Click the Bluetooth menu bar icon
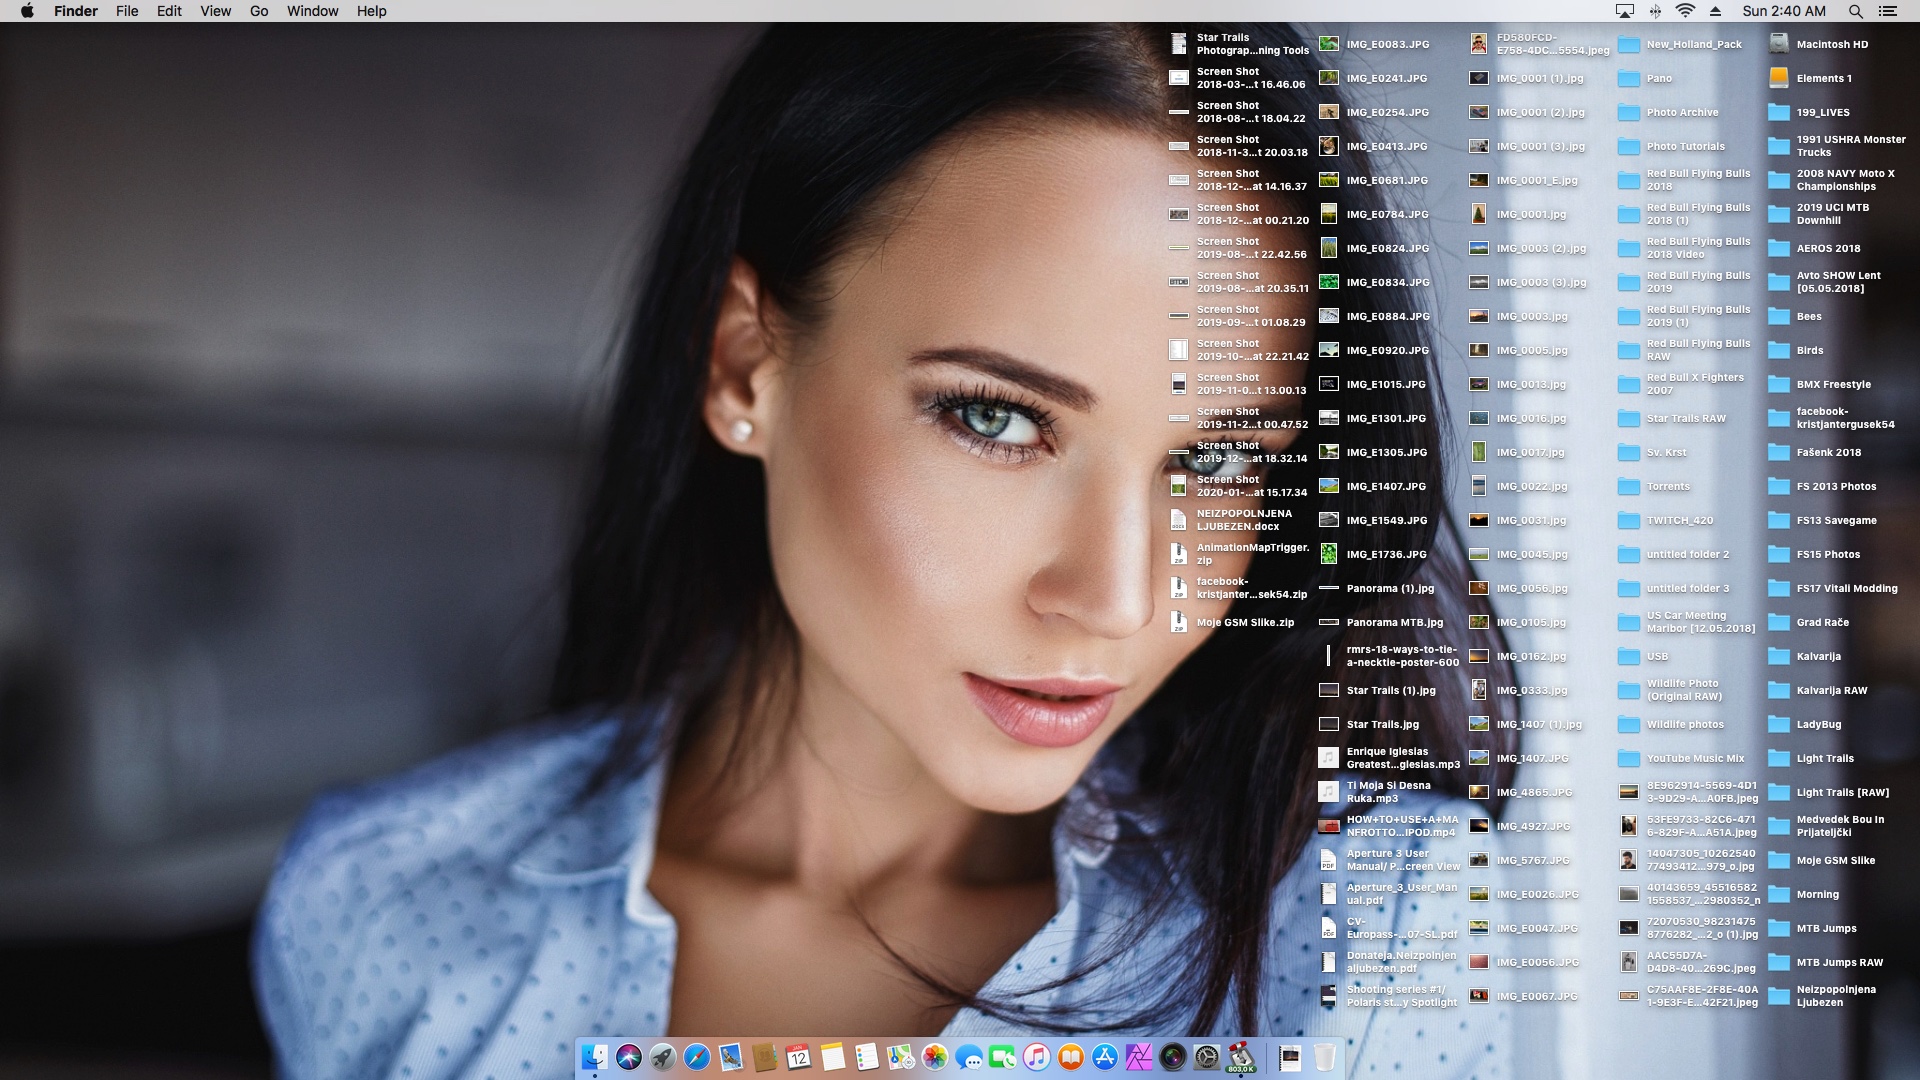 click(1655, 11)
